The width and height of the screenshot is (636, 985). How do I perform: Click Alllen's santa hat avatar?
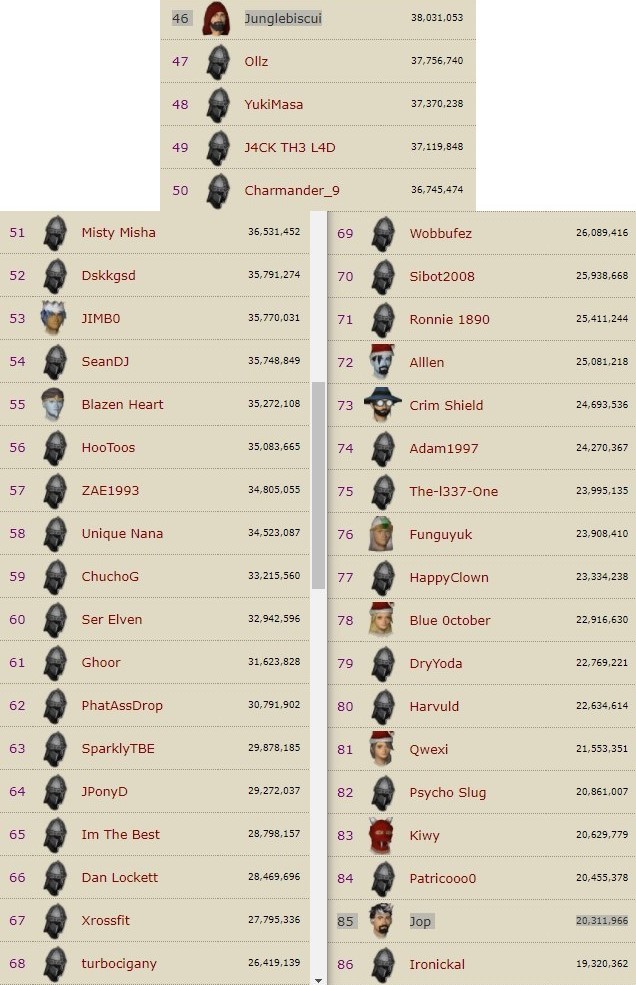(x=381, y=362)
